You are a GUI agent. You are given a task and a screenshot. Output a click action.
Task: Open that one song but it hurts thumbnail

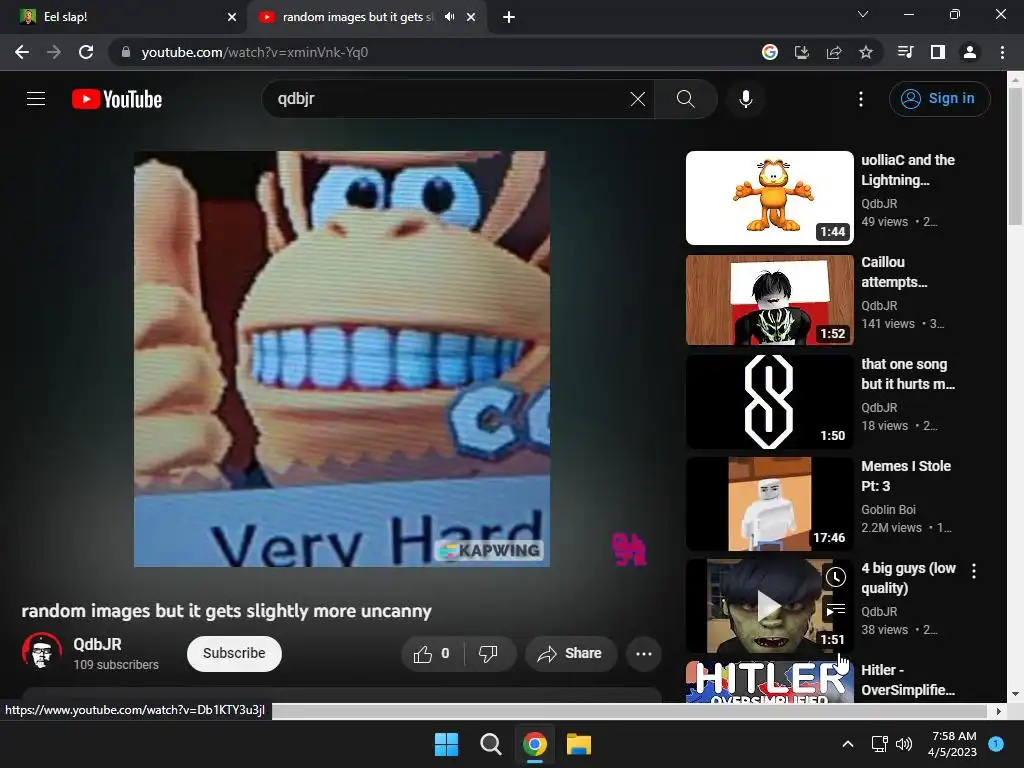point(769,402)
